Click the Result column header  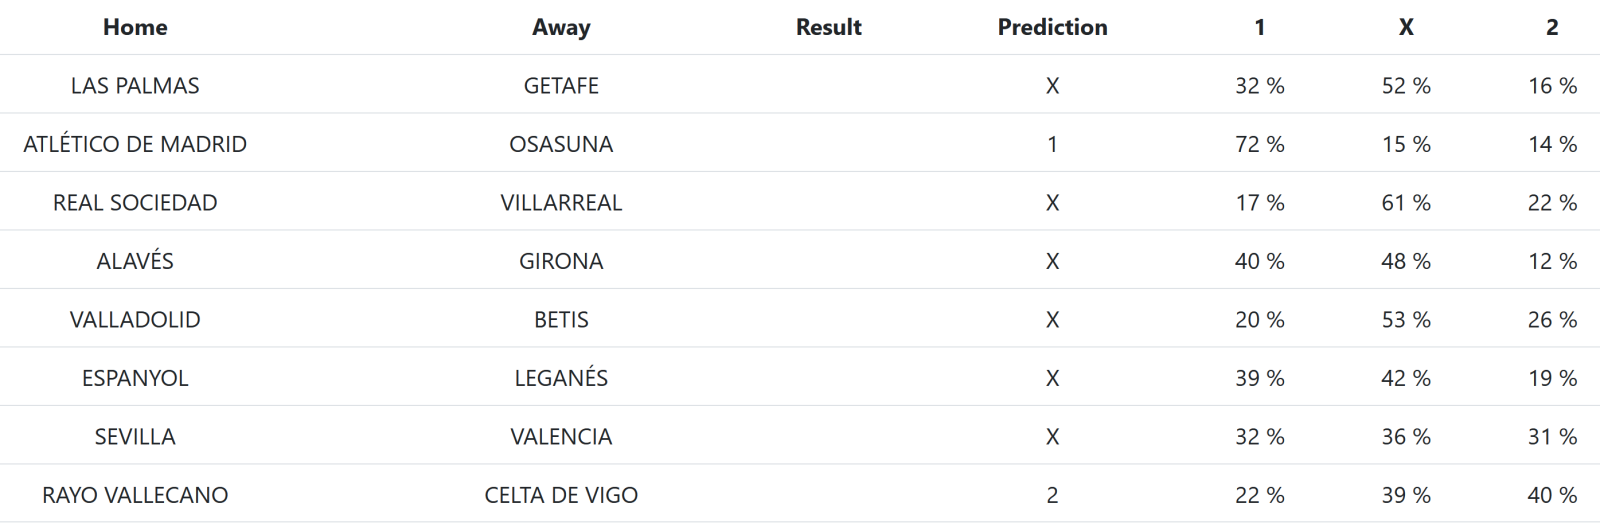[x=828, y=27]
